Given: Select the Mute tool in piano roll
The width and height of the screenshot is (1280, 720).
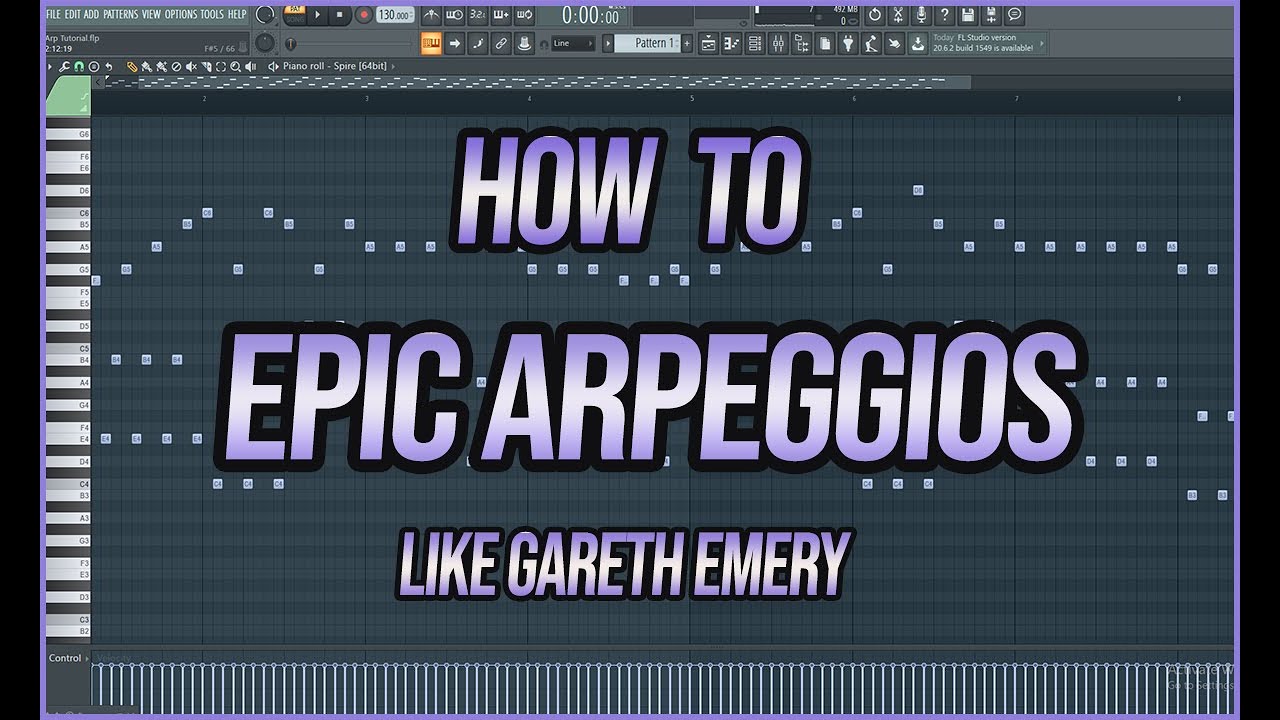Looking at the screenshot, I should 190,66.
